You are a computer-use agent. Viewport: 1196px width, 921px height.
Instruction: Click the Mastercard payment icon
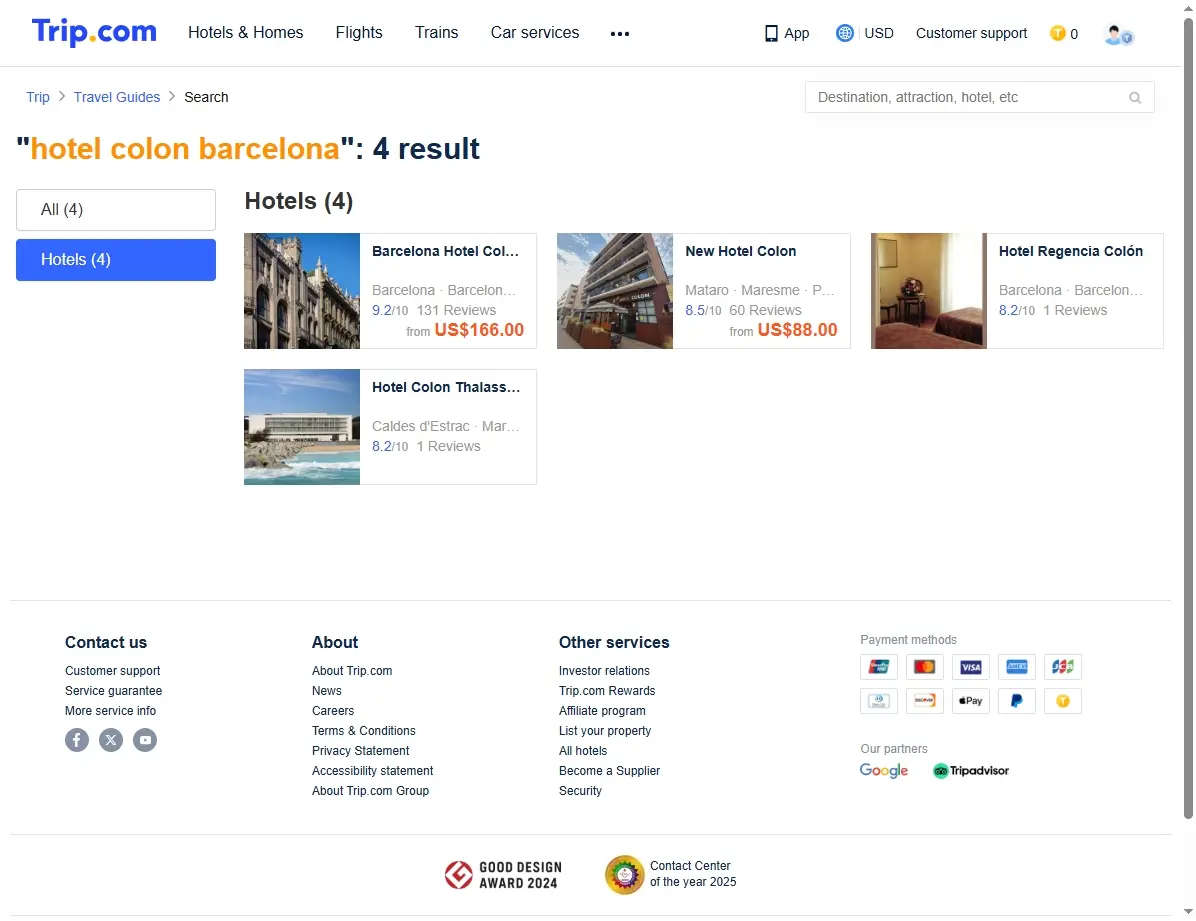924,667
